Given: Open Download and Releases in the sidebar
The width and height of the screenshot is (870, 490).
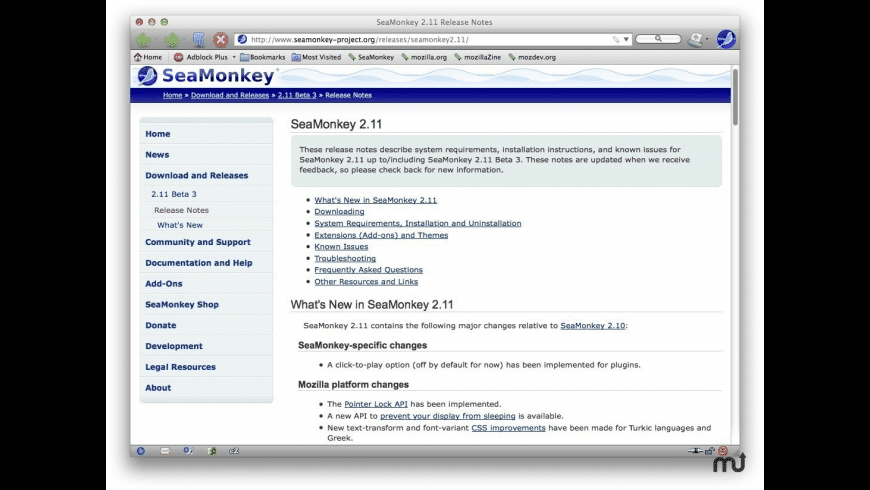Looking at the screenshot, I should click(196, 175).
